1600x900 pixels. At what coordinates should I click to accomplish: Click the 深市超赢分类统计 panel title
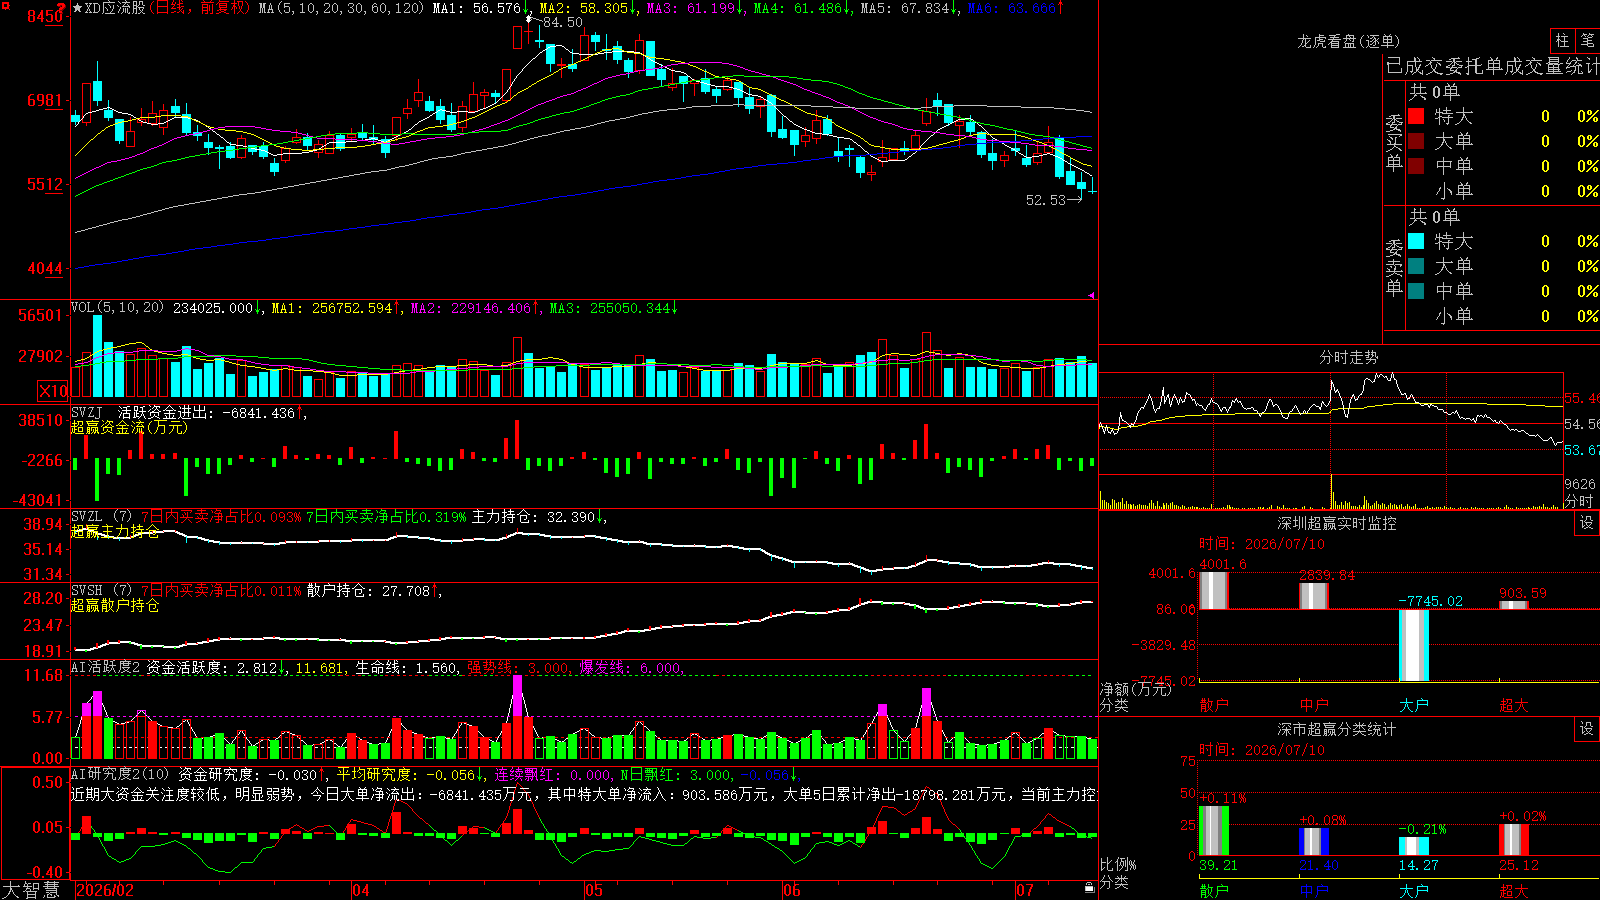pyautogui.click(x=1337, y=729)
